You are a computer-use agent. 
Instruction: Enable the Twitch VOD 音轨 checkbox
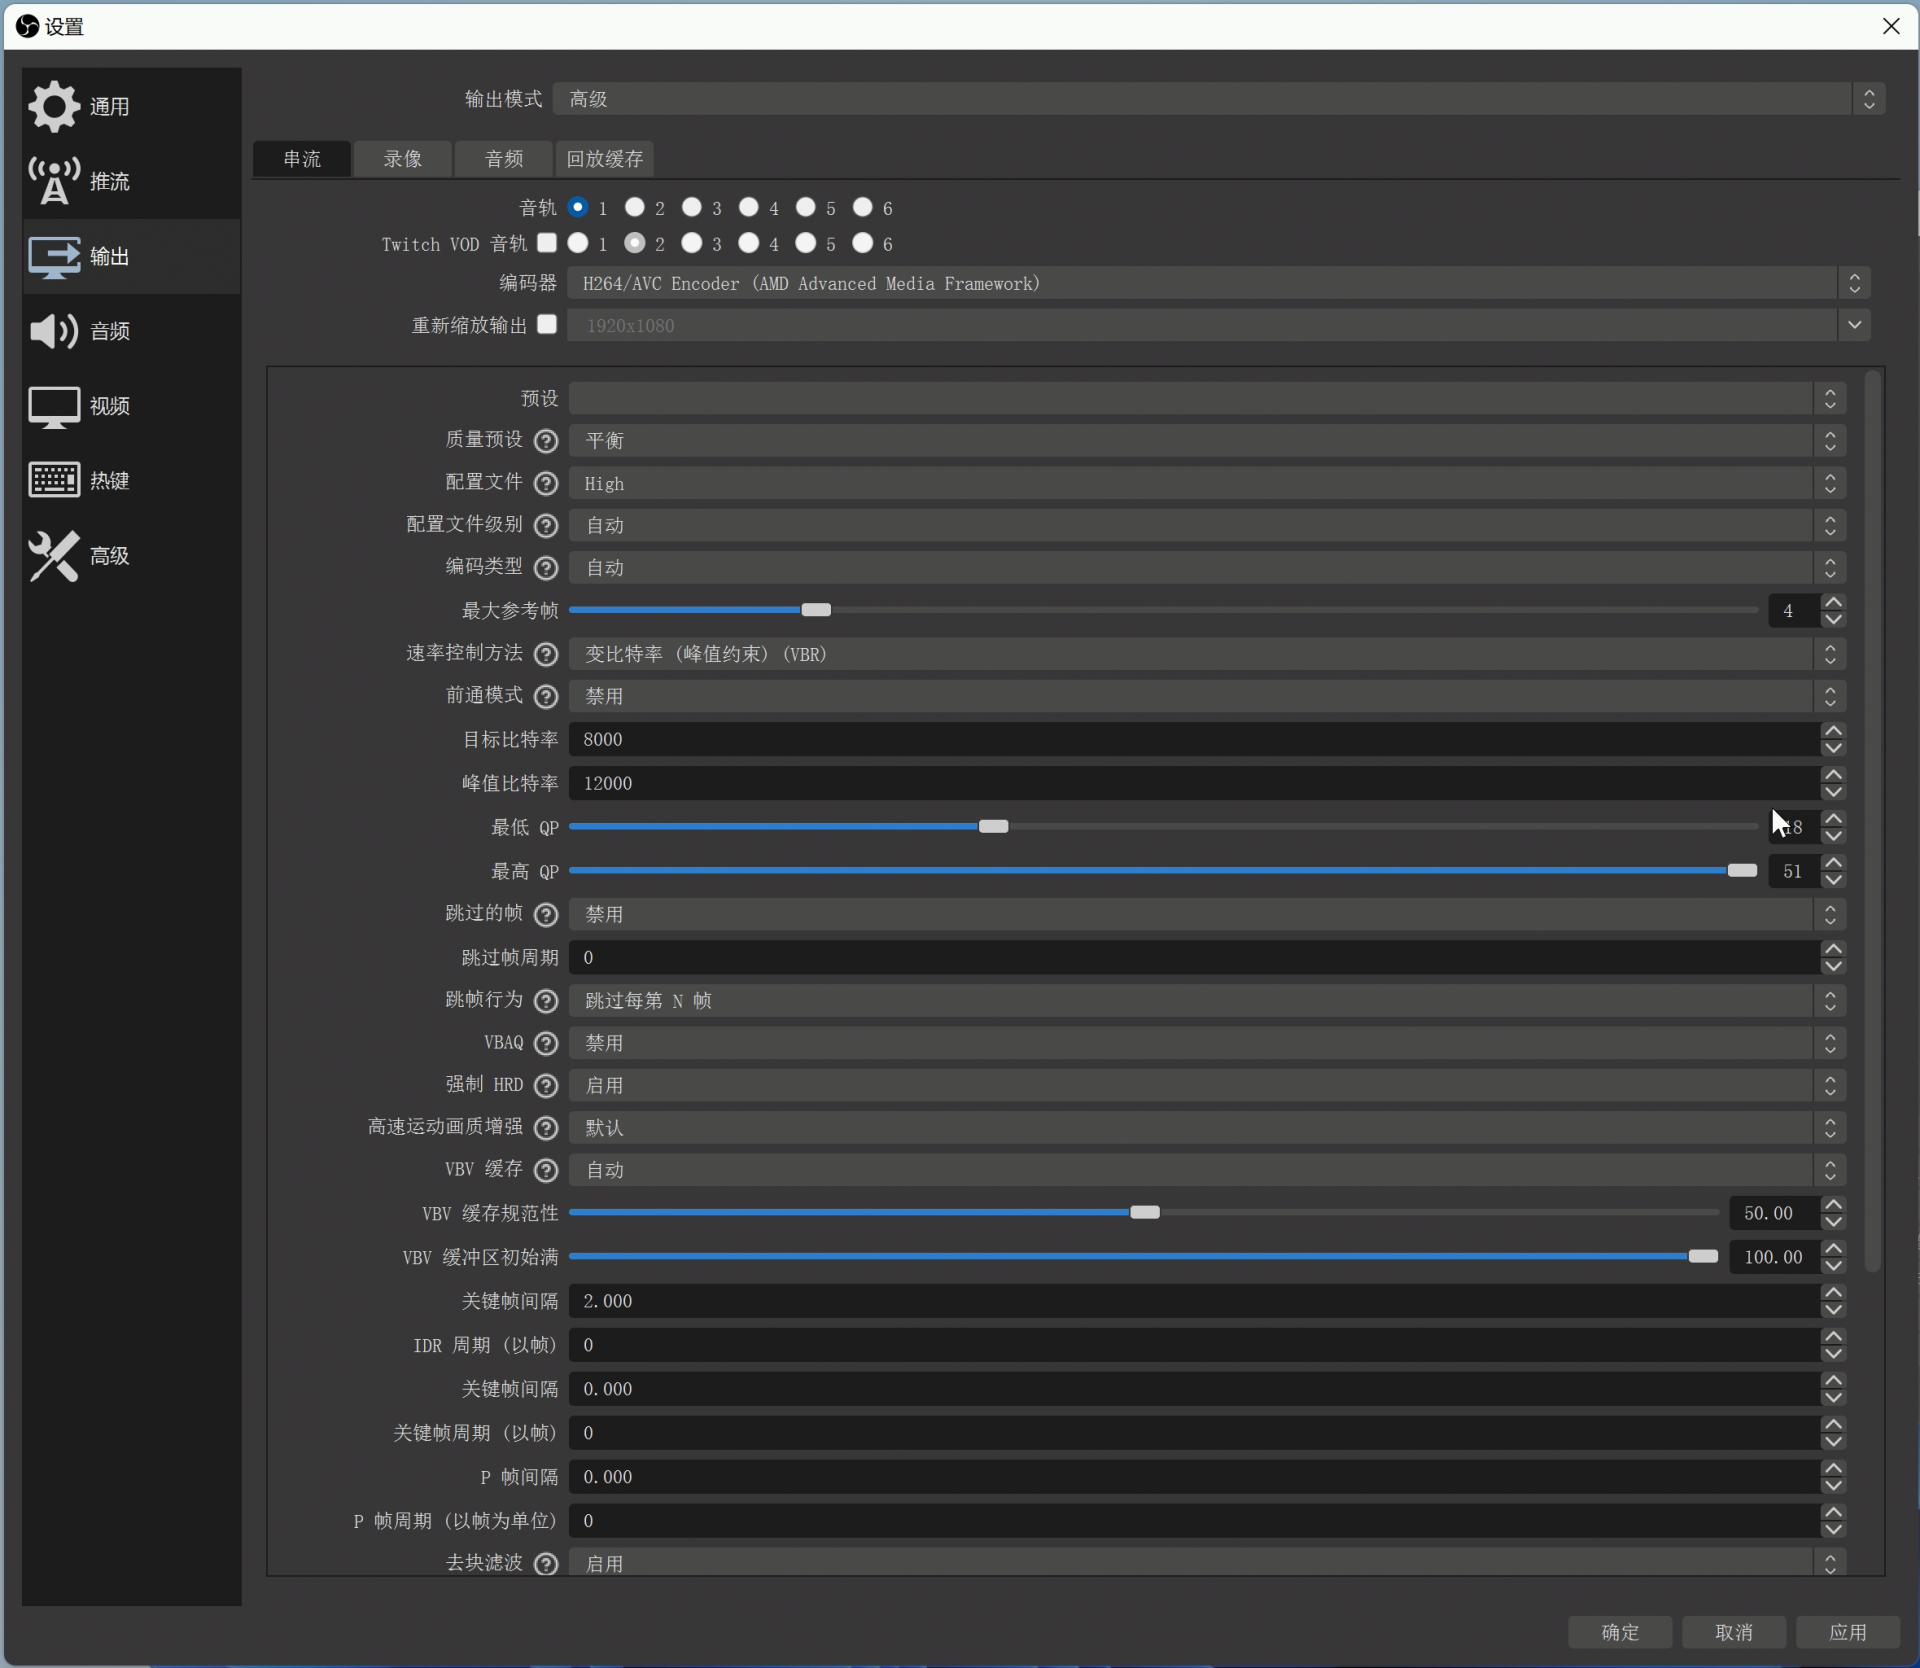click(547, 243)
